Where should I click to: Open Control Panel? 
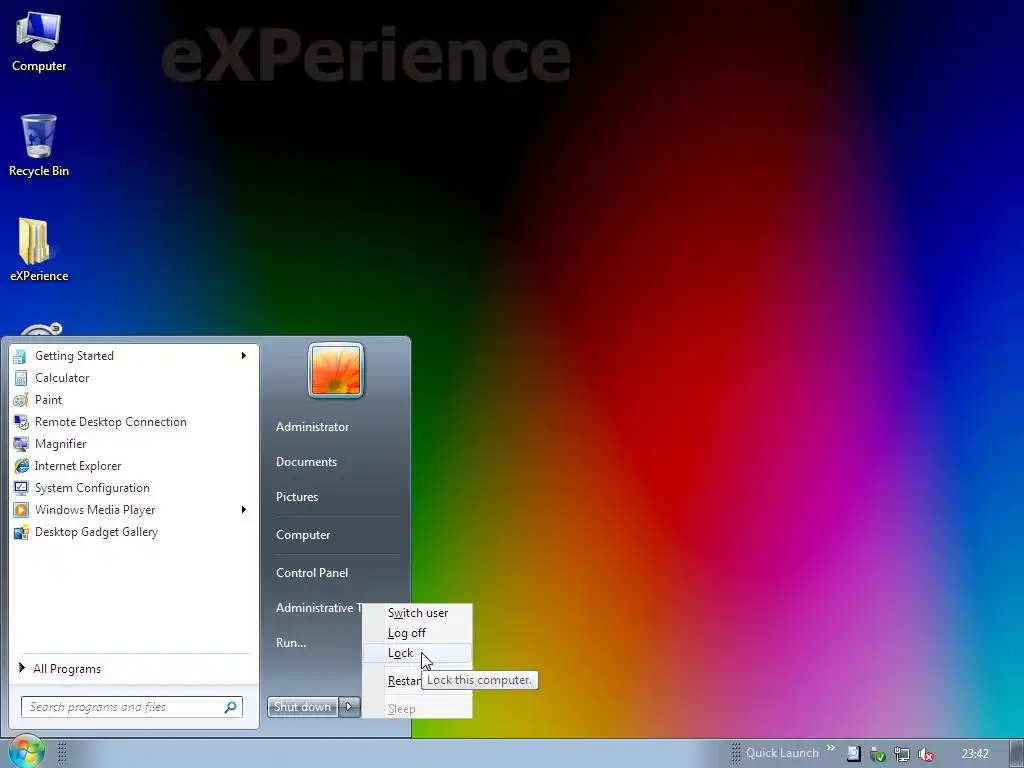tap(312, 573)
